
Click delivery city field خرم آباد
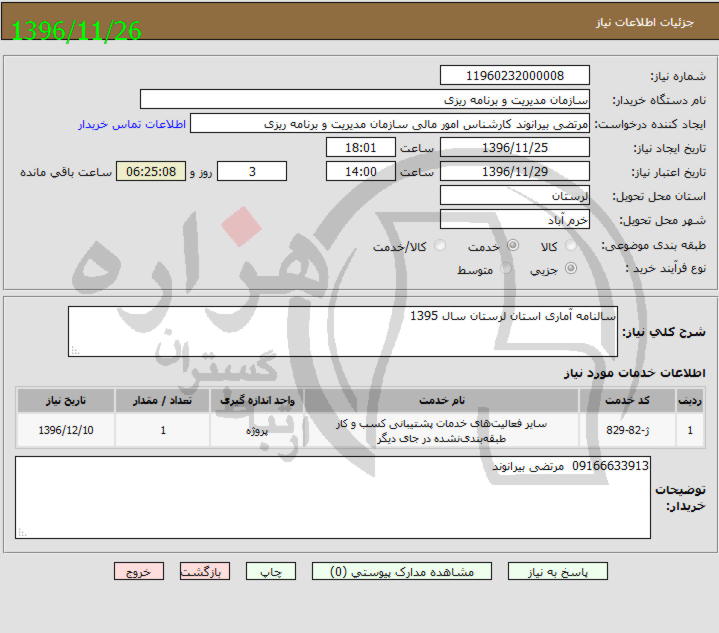pos(514,219)
